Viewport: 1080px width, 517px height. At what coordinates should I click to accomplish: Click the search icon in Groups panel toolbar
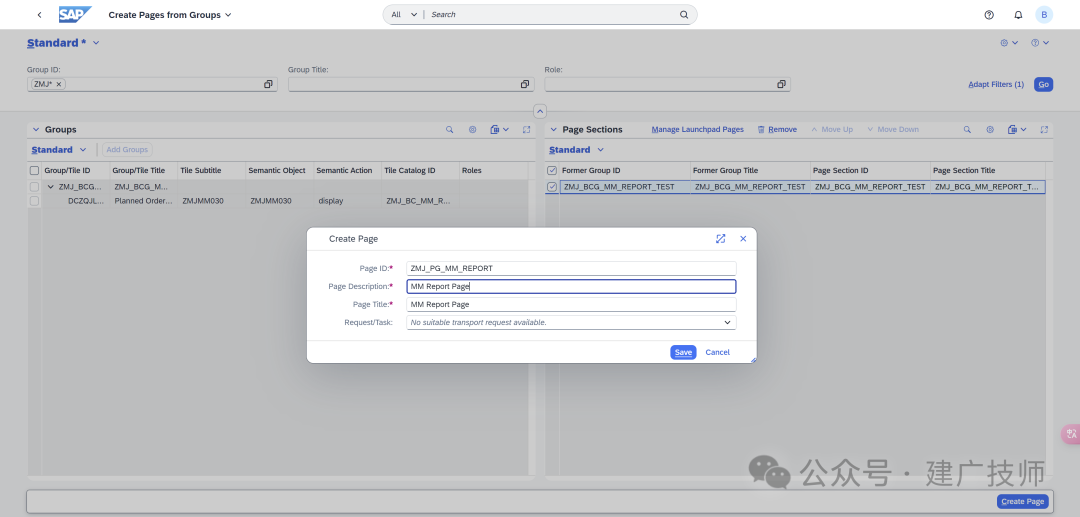point(450,129)
